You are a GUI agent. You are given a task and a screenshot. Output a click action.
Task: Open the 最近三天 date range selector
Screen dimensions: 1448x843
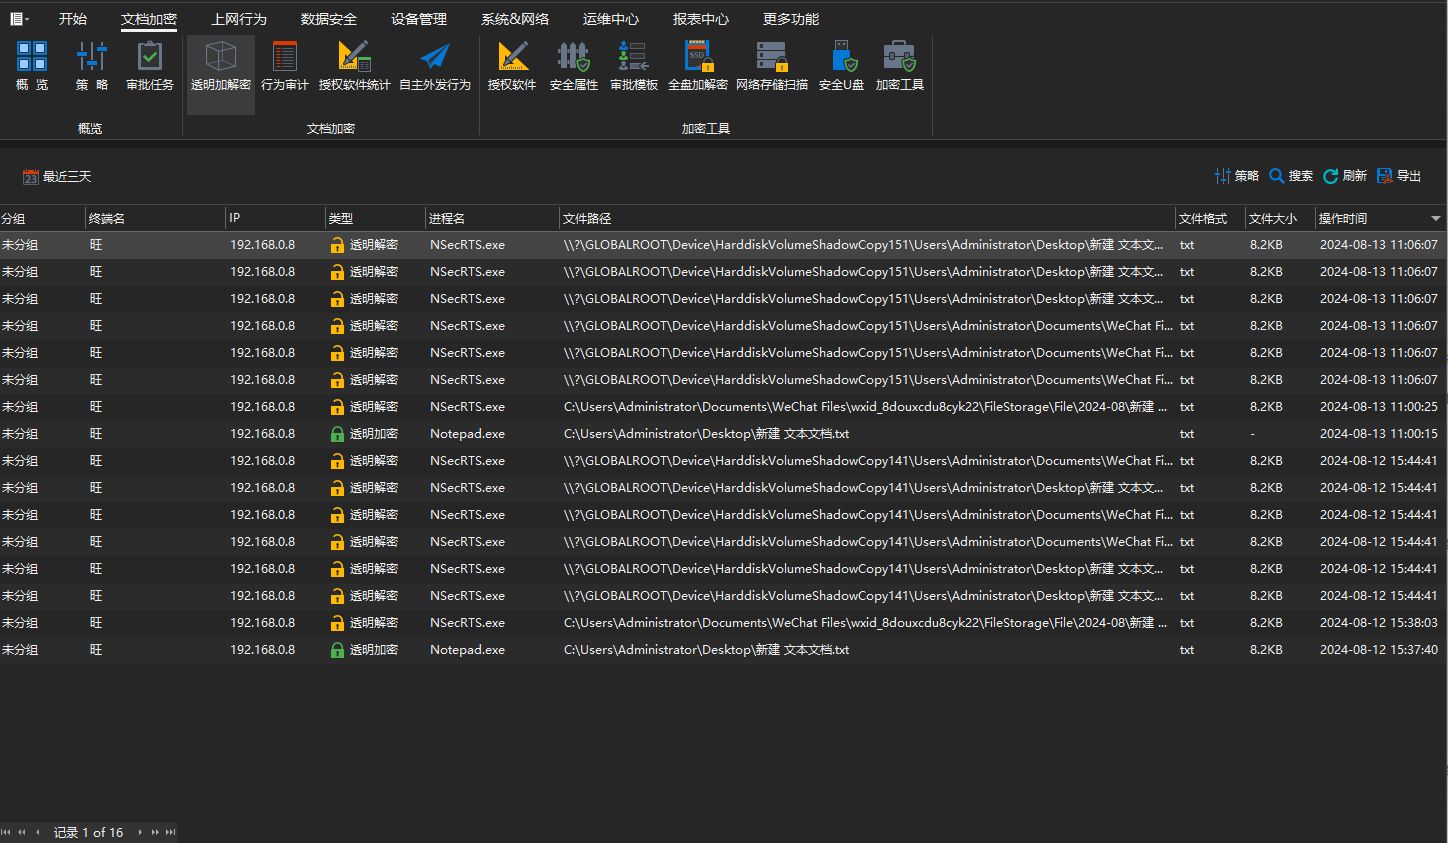tap(57, 177)
